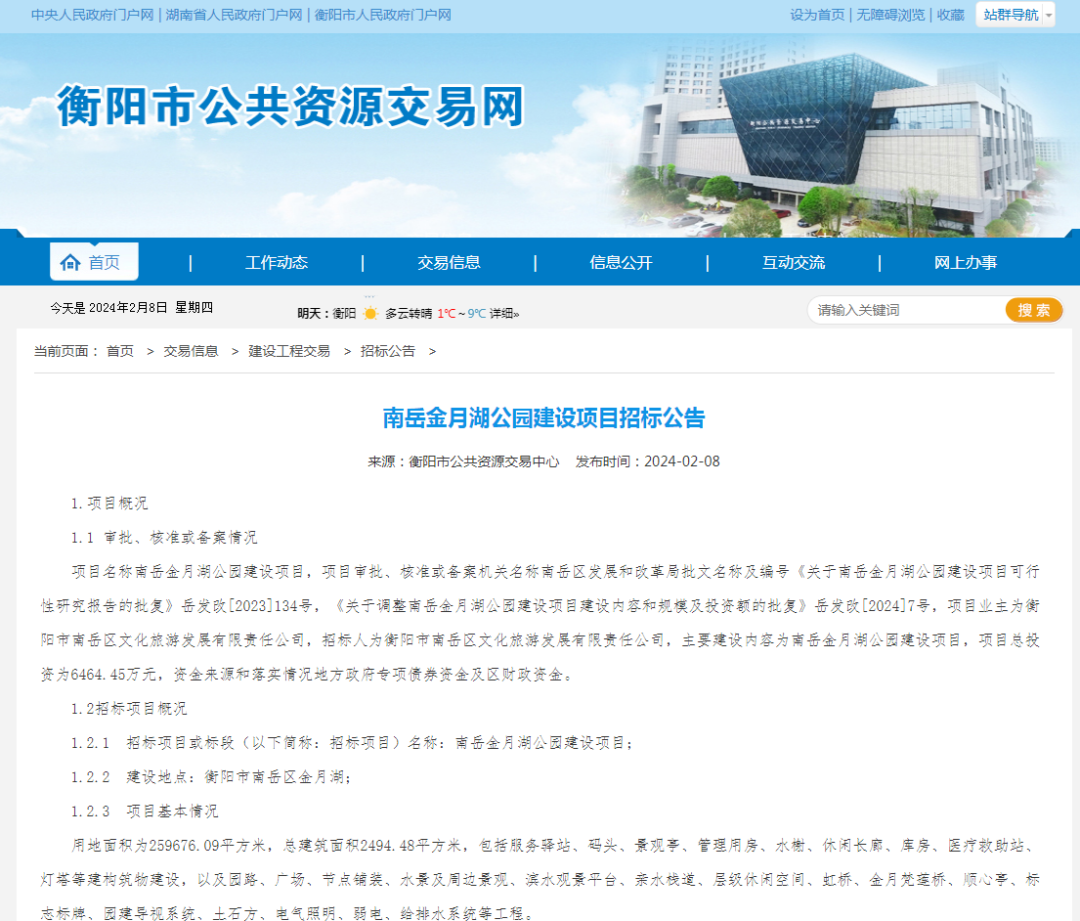Open 网上办事 navigation menu
1080x921 pixels.
tap(966, 262)
